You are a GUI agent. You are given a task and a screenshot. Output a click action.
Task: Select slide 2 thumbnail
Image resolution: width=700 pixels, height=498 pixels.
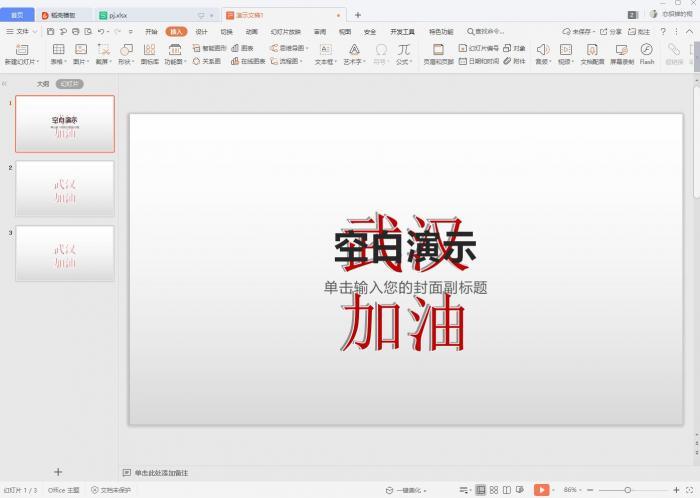pyautogui.click(x=65, y=189)
